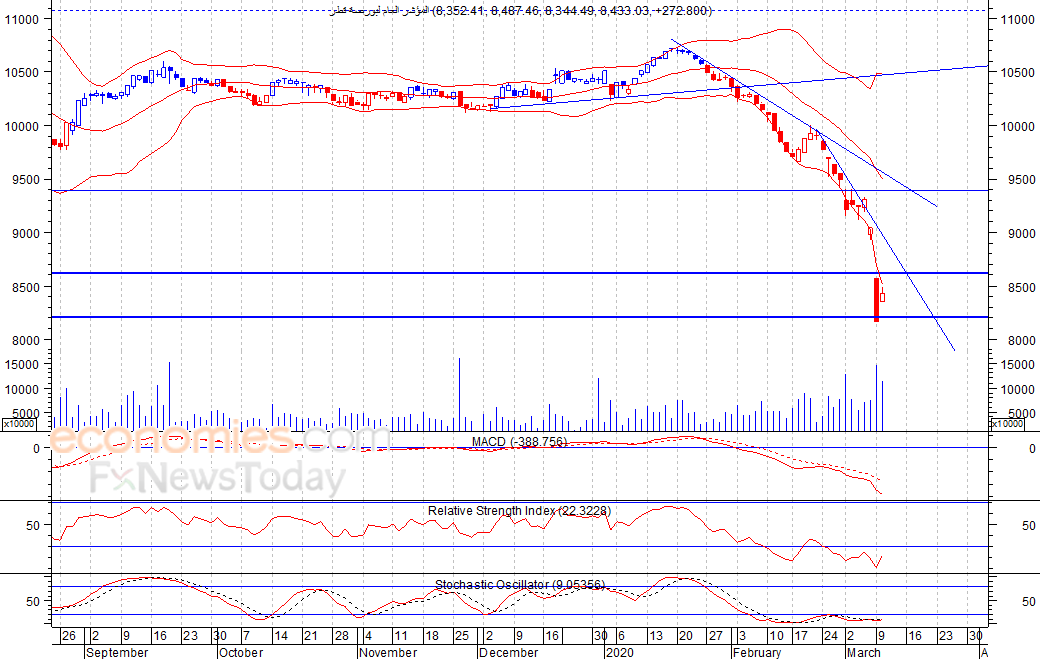The image size is (1040, 659).
Task: Click the tallest volume bar near November 25
Action: coord(459,394)
